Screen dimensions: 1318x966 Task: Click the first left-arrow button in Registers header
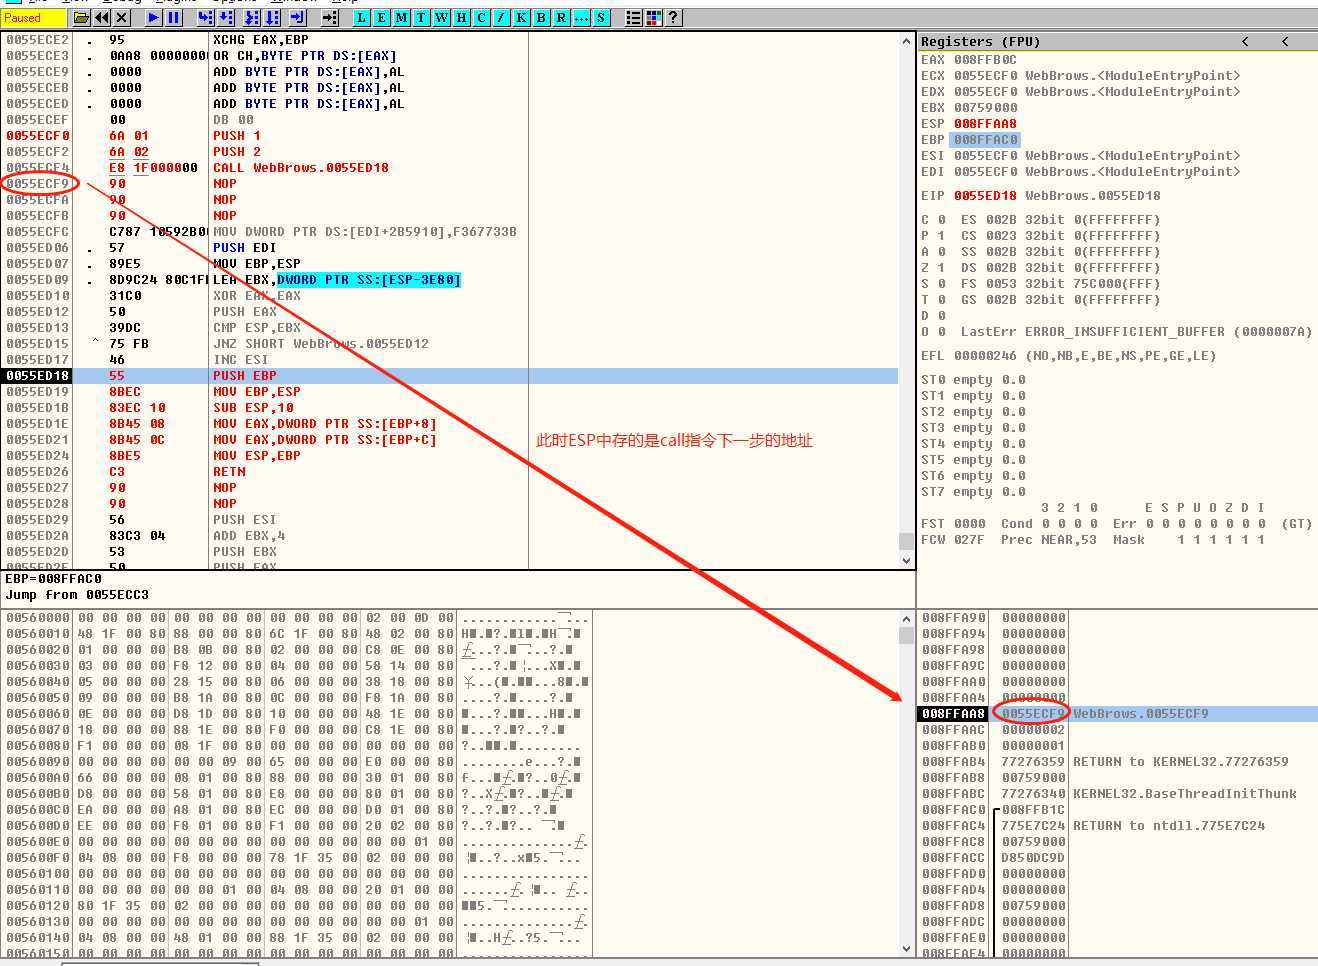[1245, 41]
